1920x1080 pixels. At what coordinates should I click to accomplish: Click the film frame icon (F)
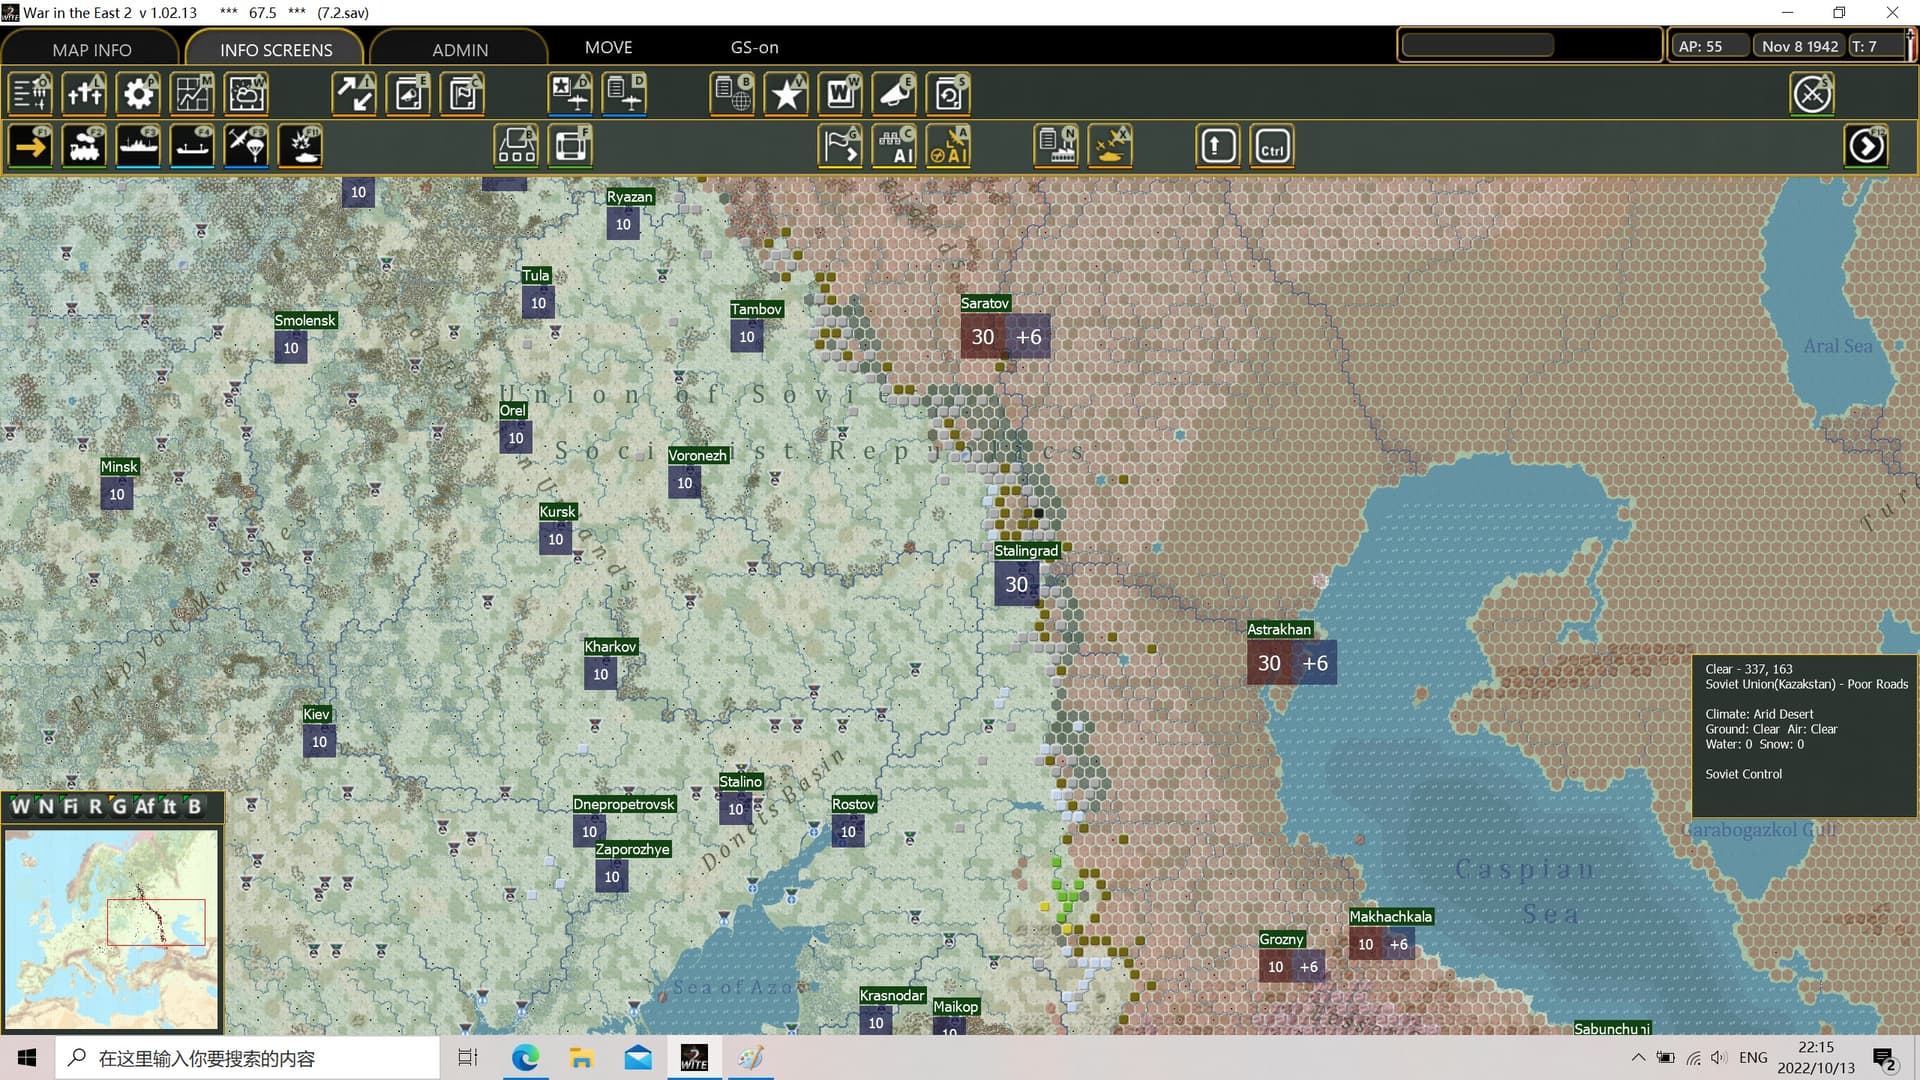pos(570,146)
